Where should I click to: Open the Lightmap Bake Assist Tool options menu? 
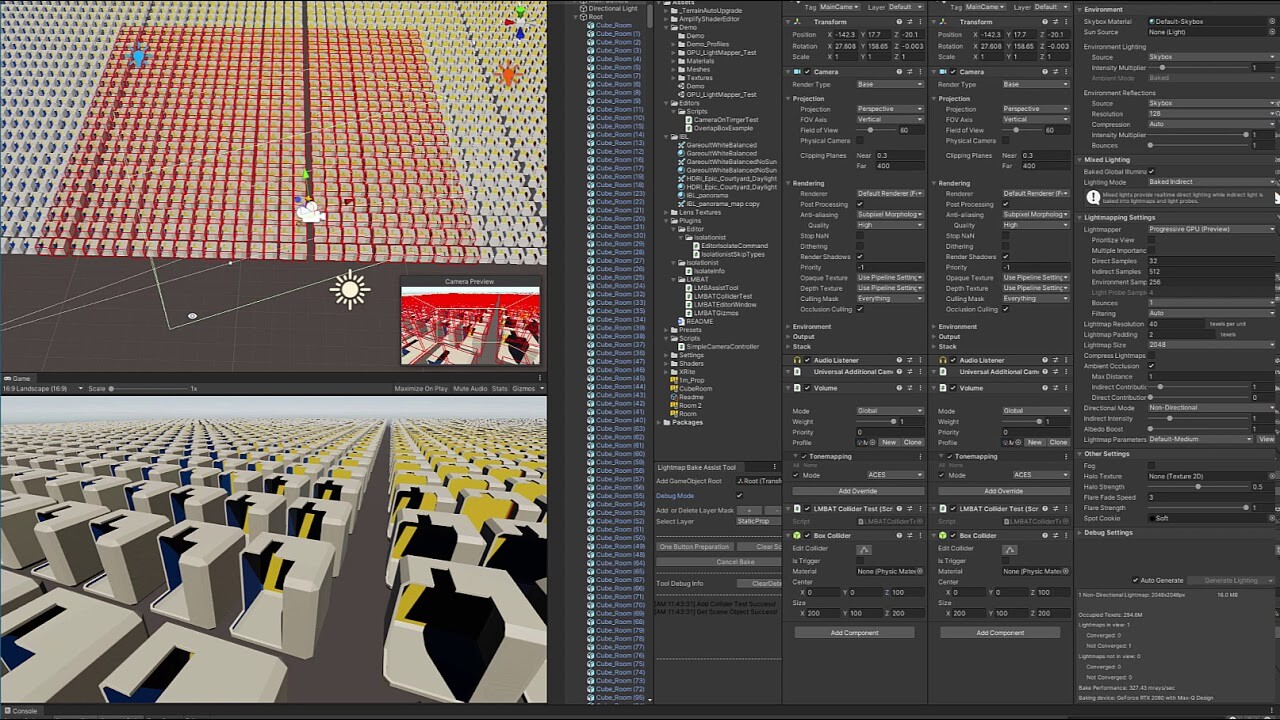[x=775, y=466]
